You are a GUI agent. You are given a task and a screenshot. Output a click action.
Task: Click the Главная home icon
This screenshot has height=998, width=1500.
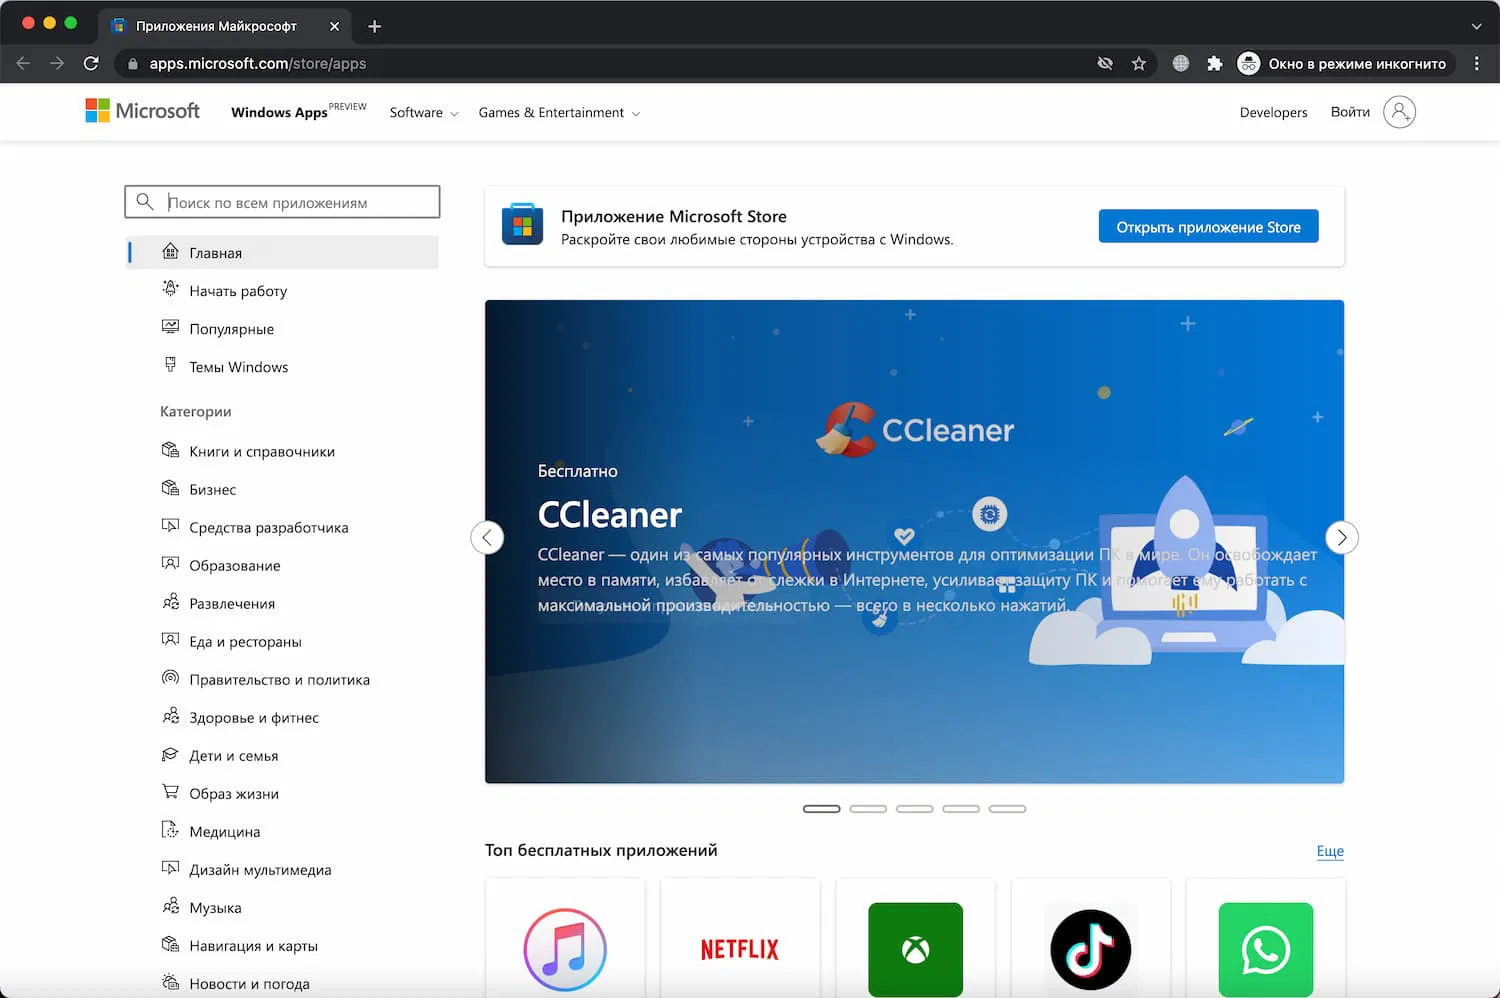tap(170, 252)
